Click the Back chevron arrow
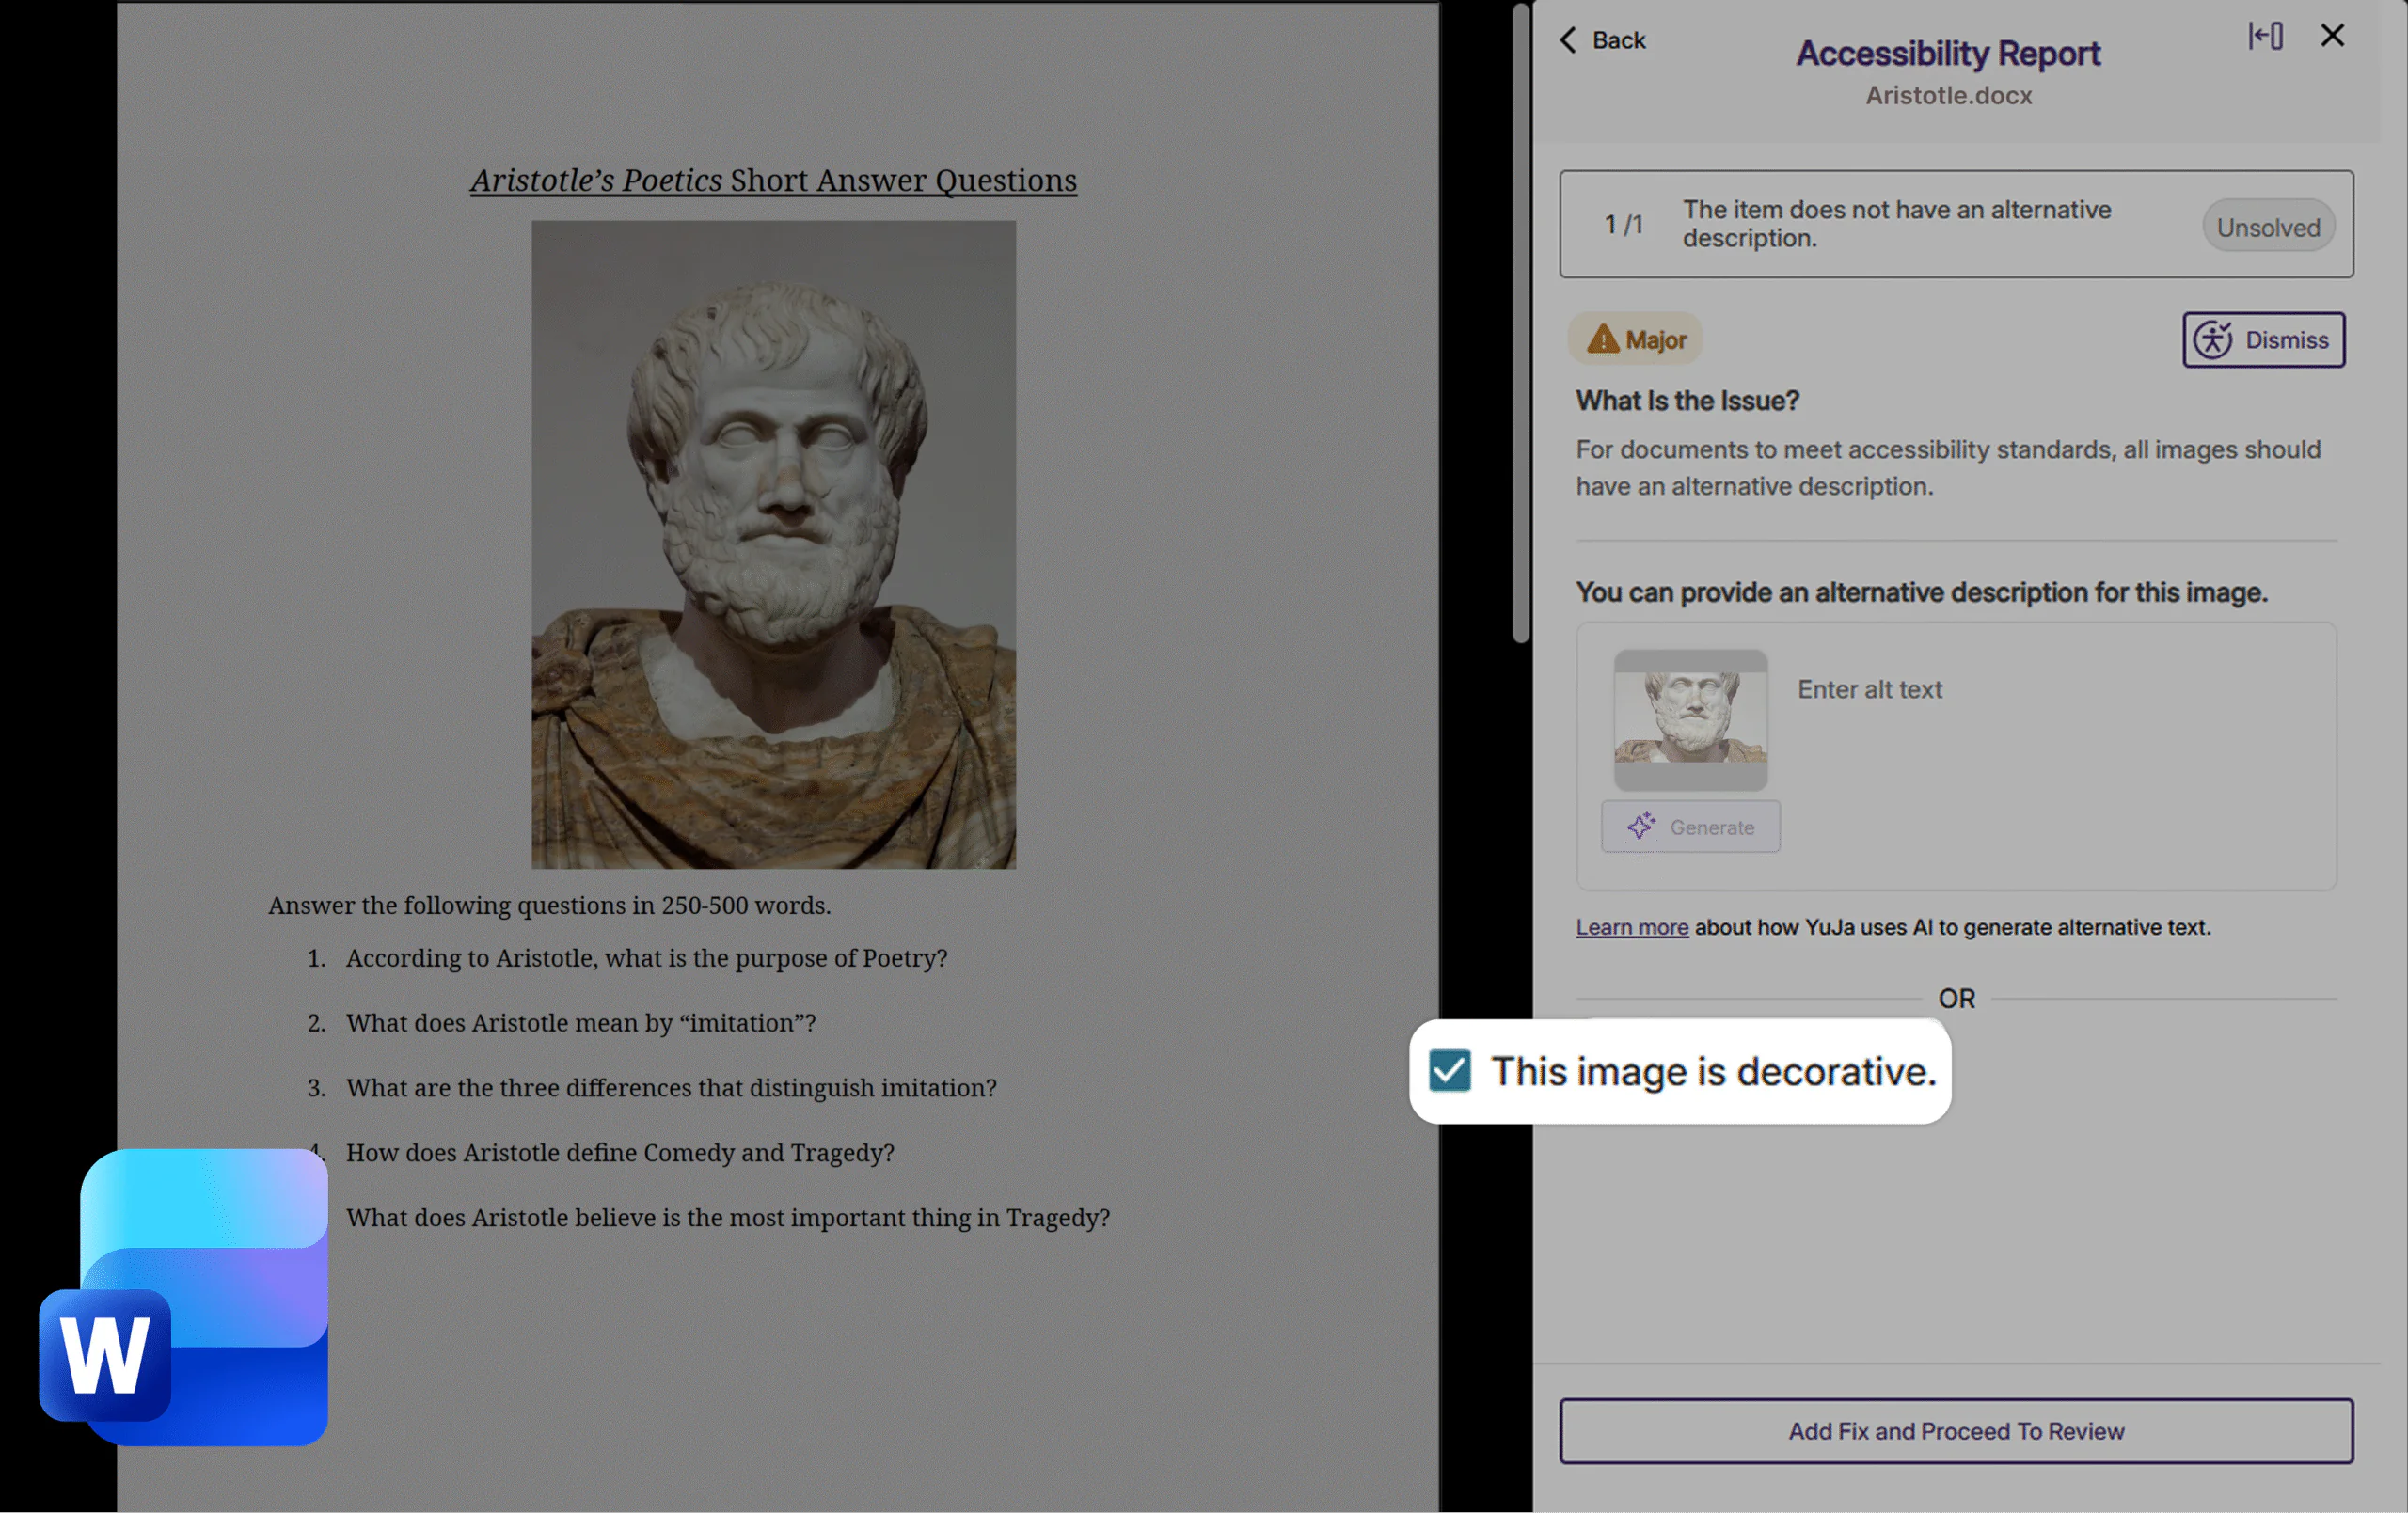Image resolution: width=2408 pixels, height=1513 pixels. click(1569, 40)
